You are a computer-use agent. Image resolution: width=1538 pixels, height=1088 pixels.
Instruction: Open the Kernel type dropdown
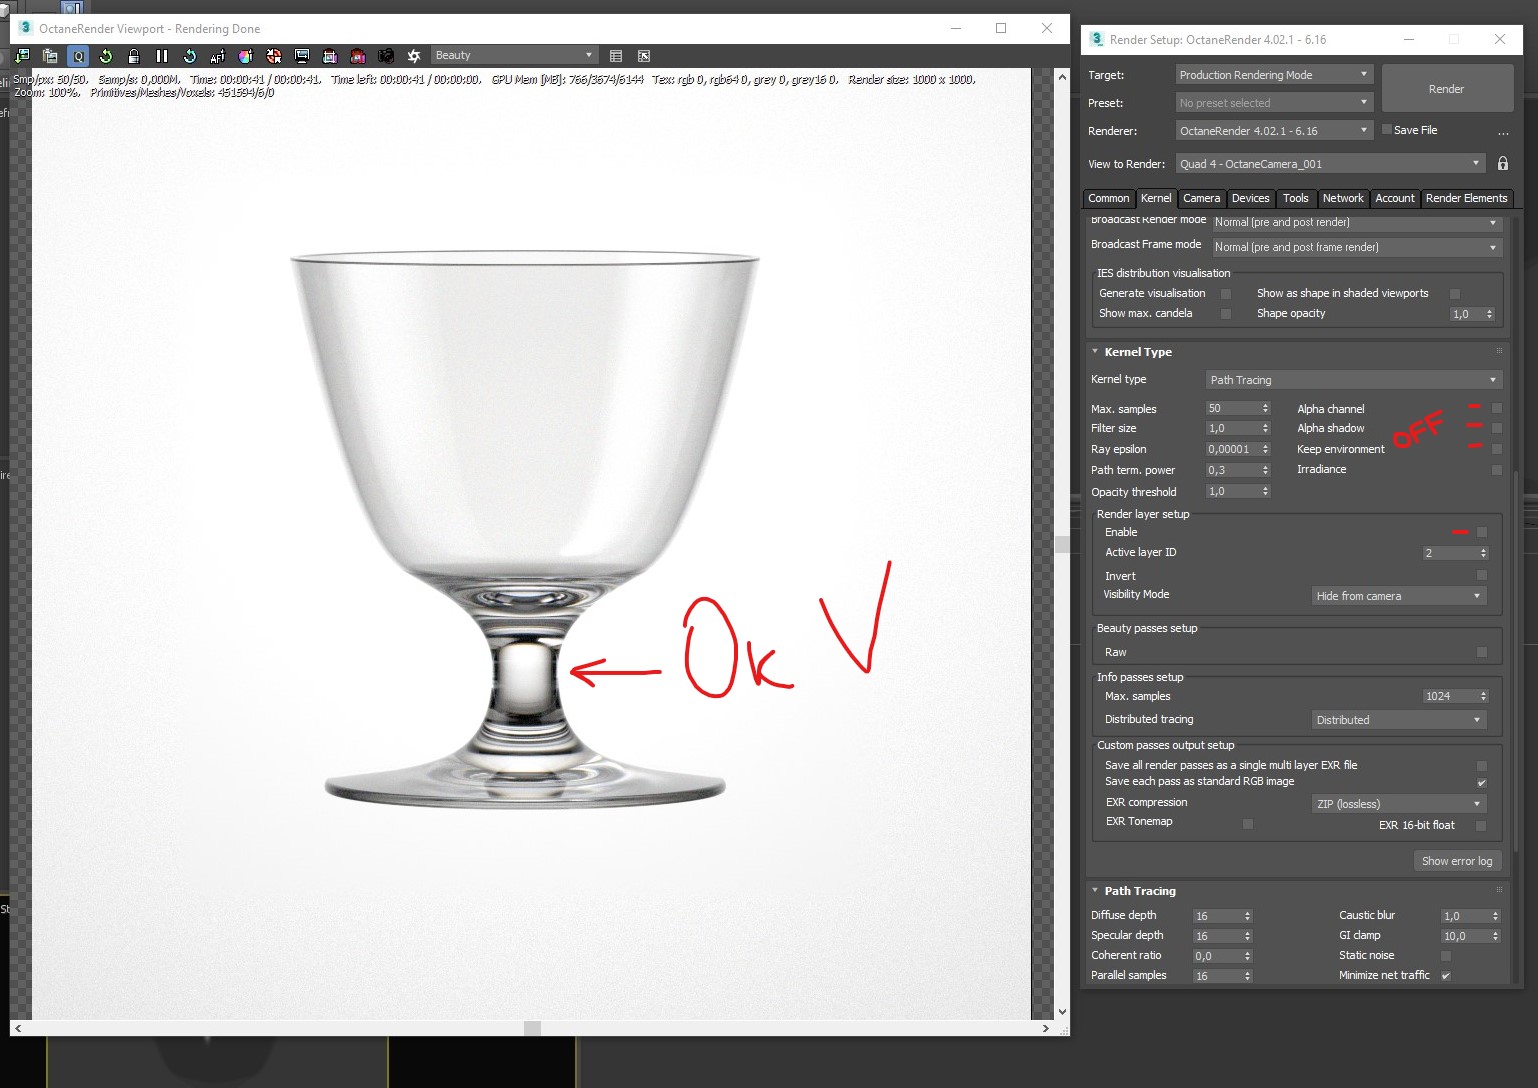coord(1354,380)
